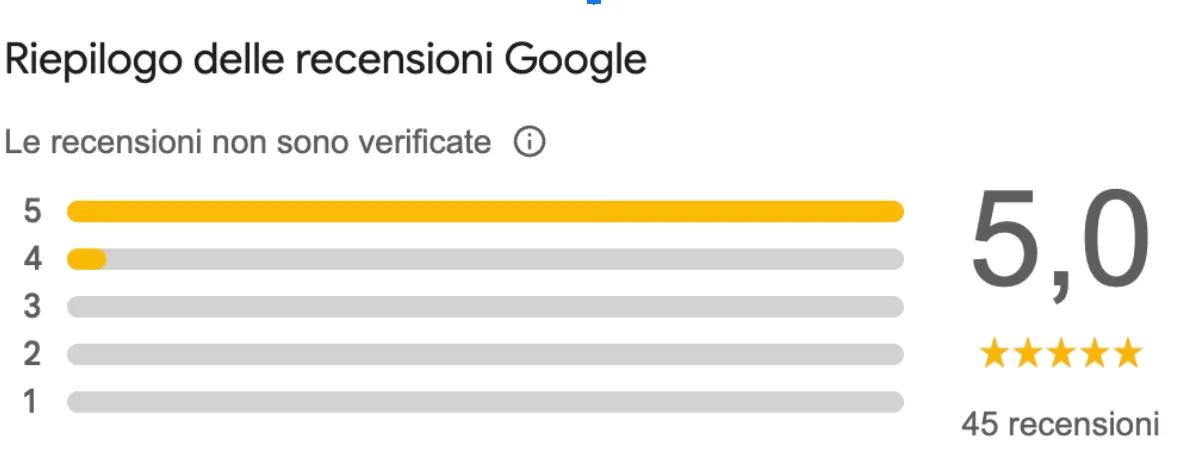Click the large 5,0 average rating score
This screenshot has height=458, width=1182.
1060,239
